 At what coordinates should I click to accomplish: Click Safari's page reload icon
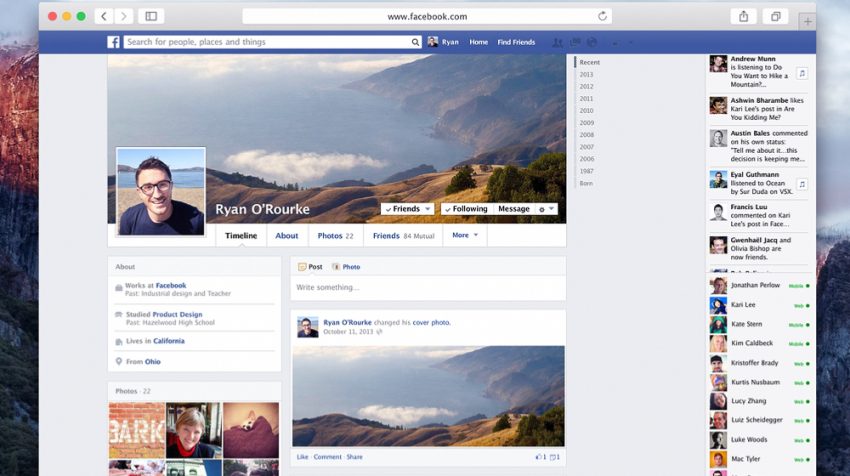pos(602,16)
